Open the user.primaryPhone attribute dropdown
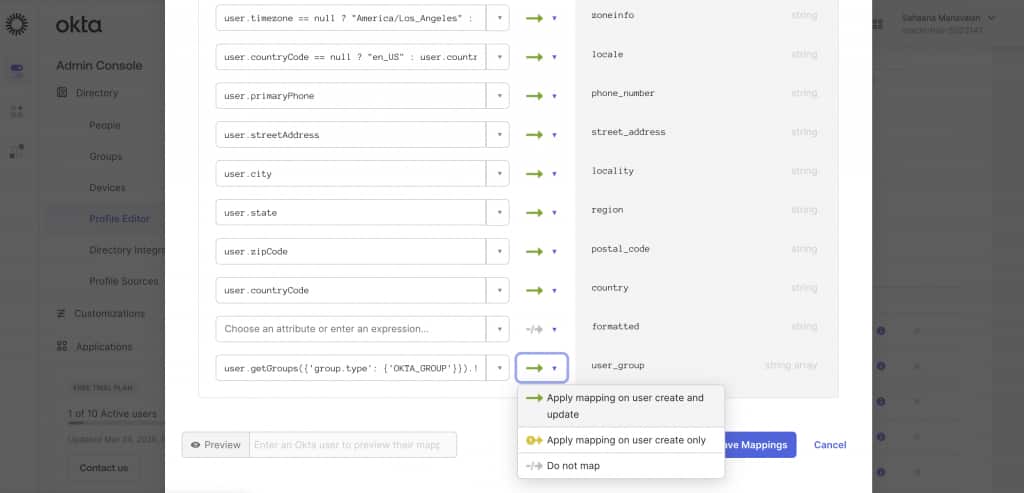 point(497,96)
